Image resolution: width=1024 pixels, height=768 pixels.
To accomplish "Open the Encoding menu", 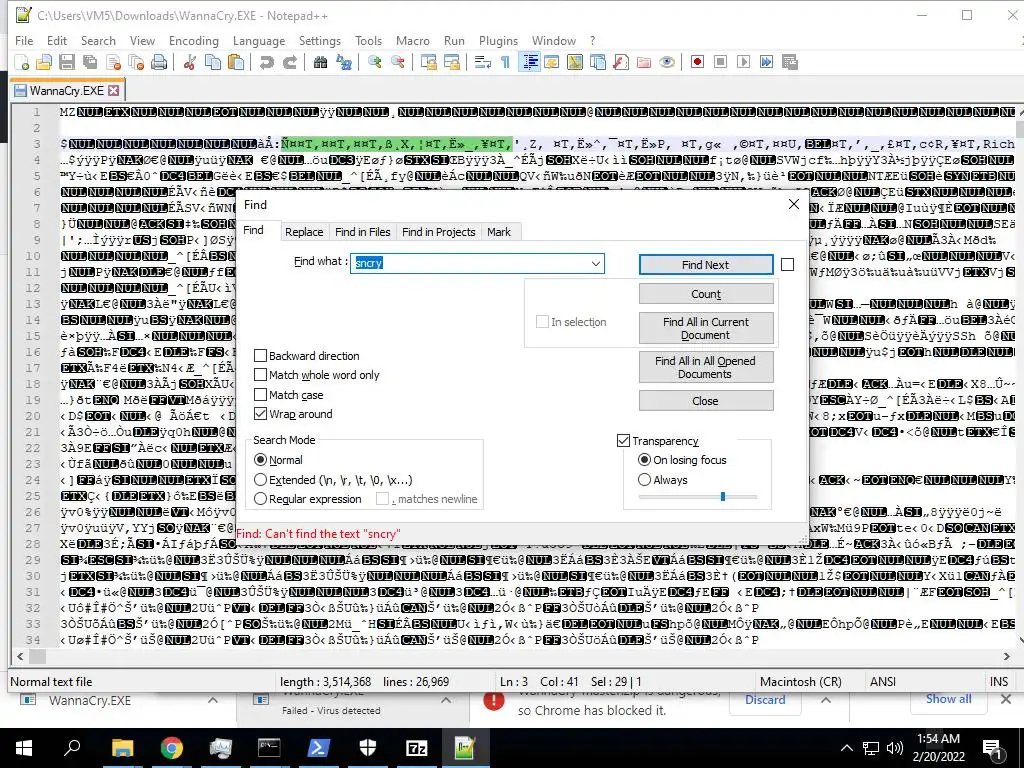I will [x=194, y=40].
